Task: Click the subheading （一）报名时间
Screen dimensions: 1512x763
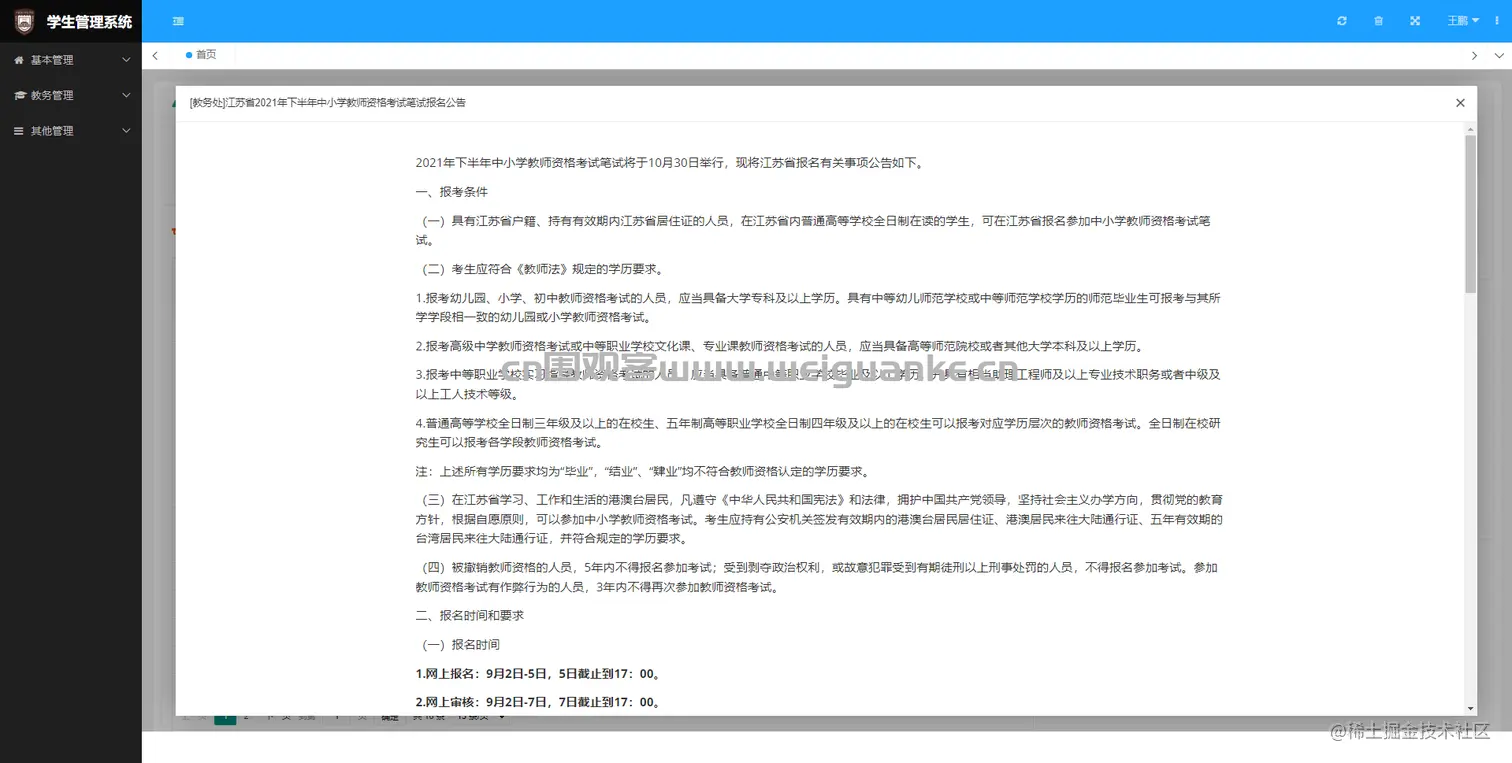Action: tap(458, 645)
